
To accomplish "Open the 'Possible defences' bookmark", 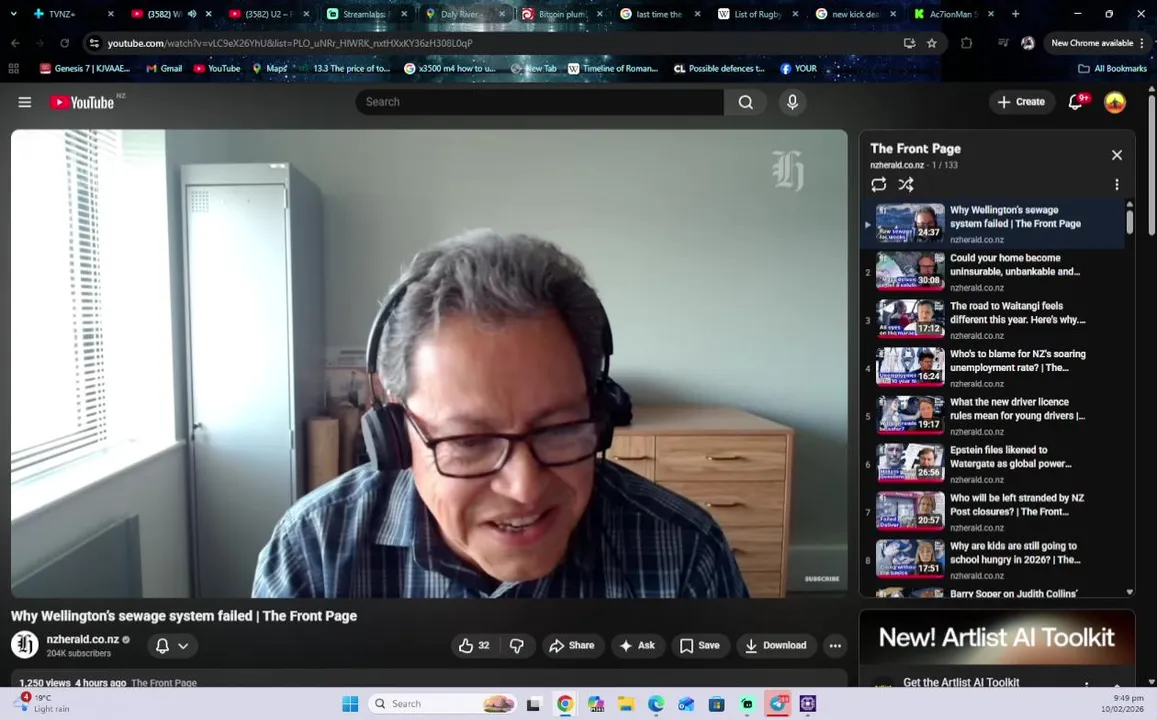I will pyautogui.click(x=719, y=68).
